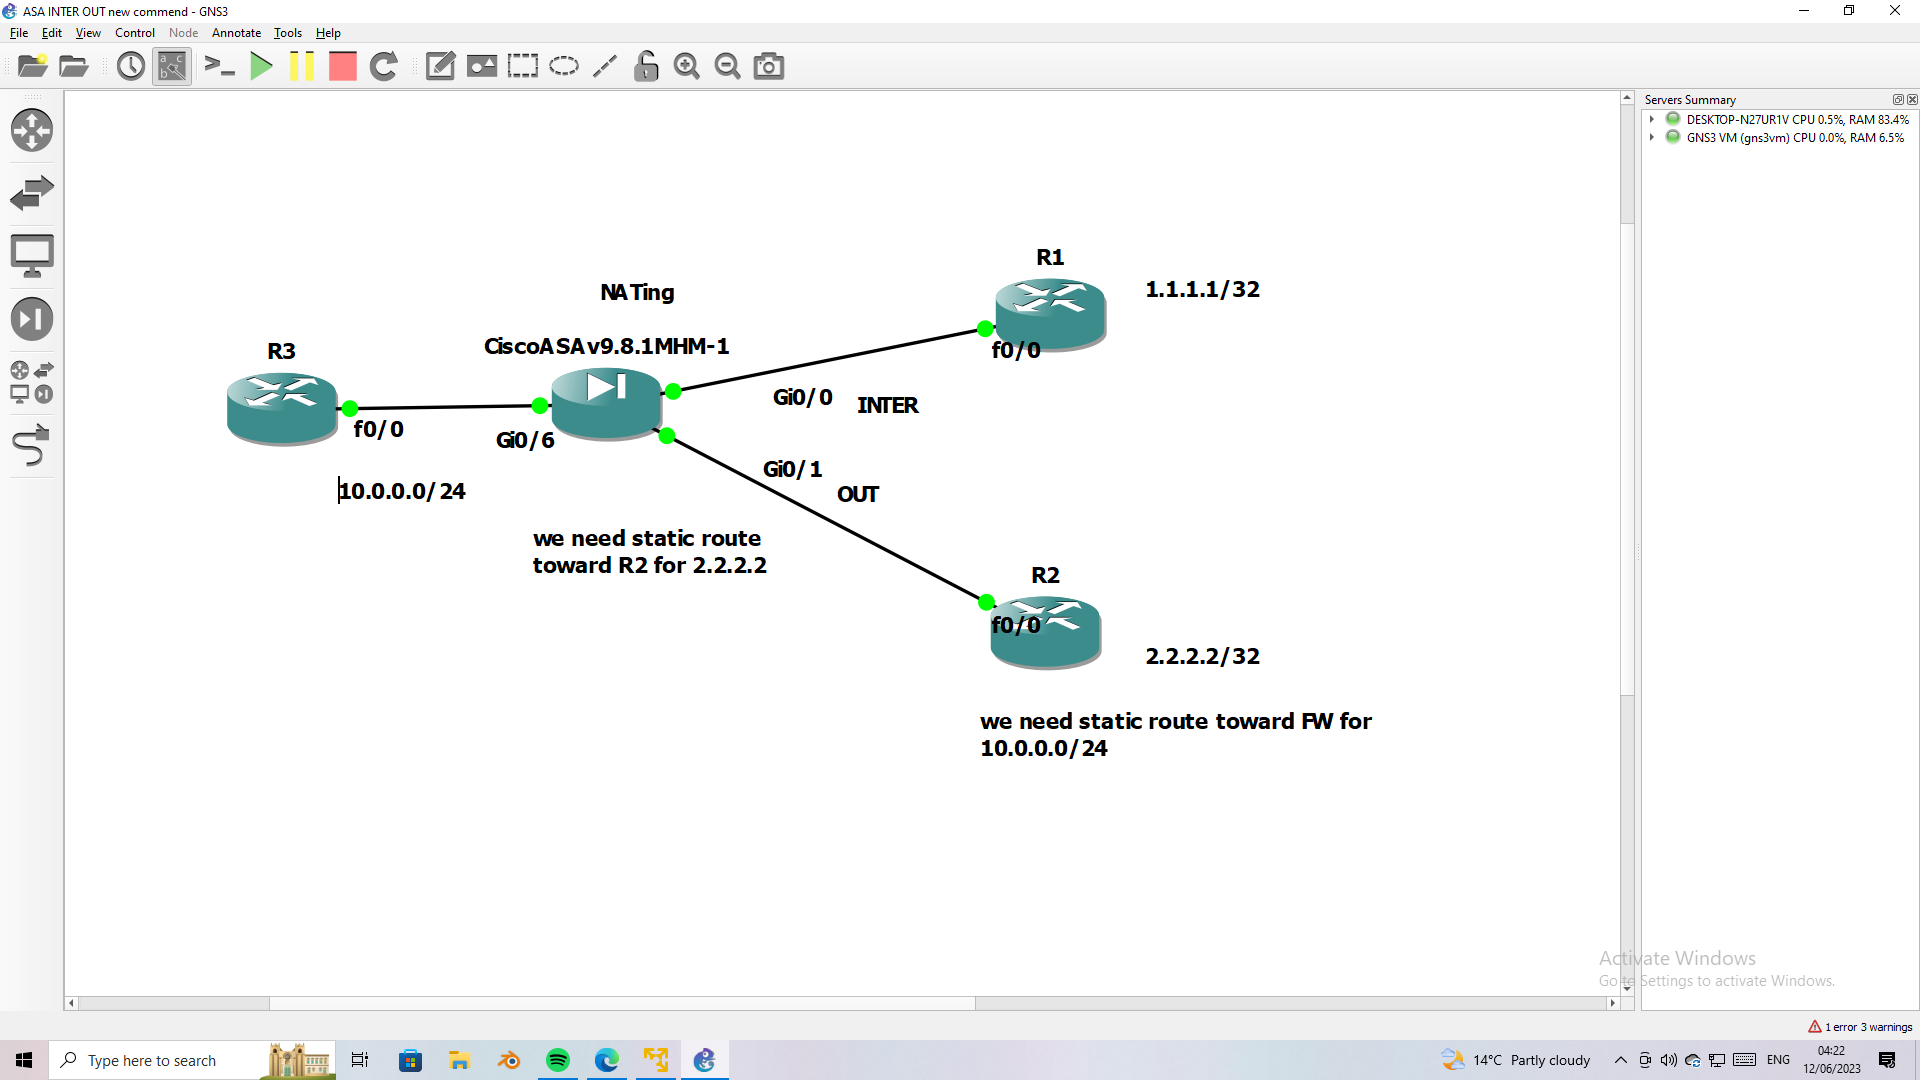Screen dimensions: 1920x1080
Task: Expand the DESKTOP-N27UR1V server entry
Action: (x=1651, y=119)
